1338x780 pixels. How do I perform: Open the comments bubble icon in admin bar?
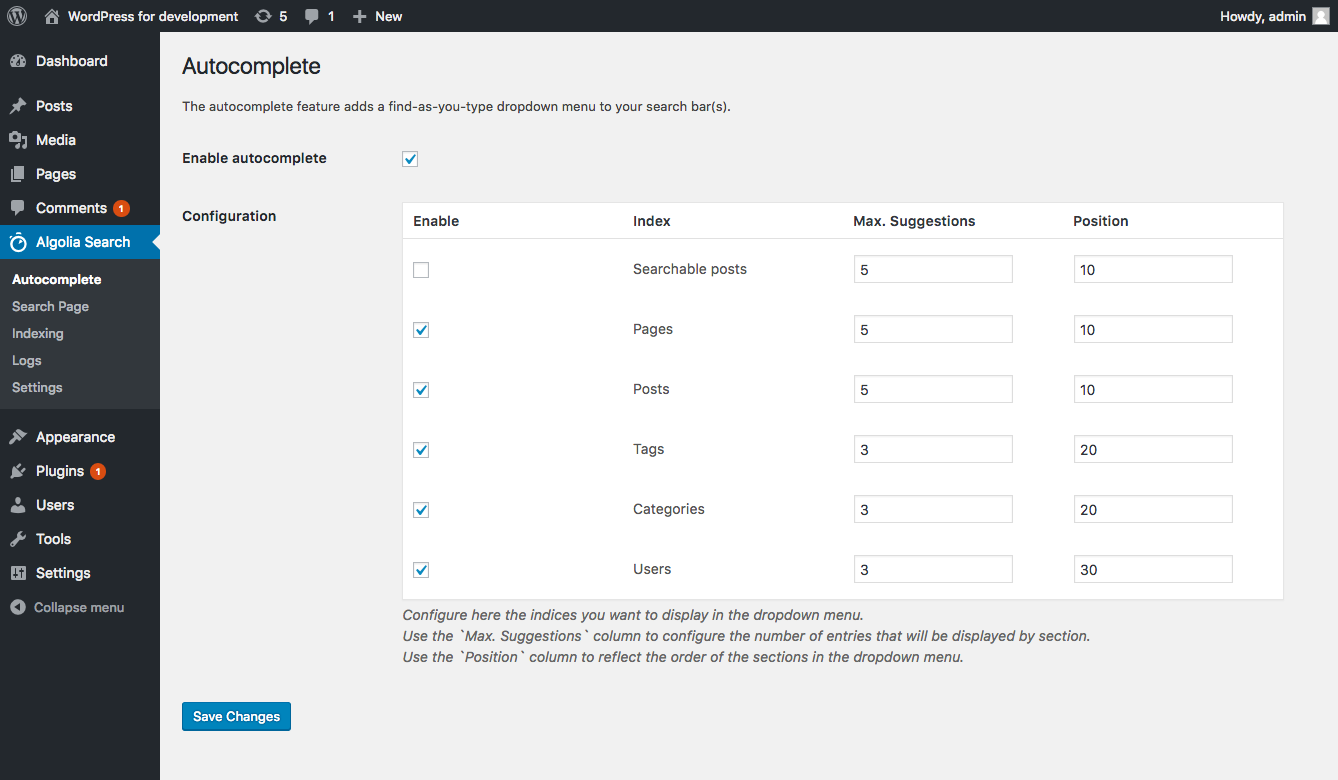tap(312, 16)
